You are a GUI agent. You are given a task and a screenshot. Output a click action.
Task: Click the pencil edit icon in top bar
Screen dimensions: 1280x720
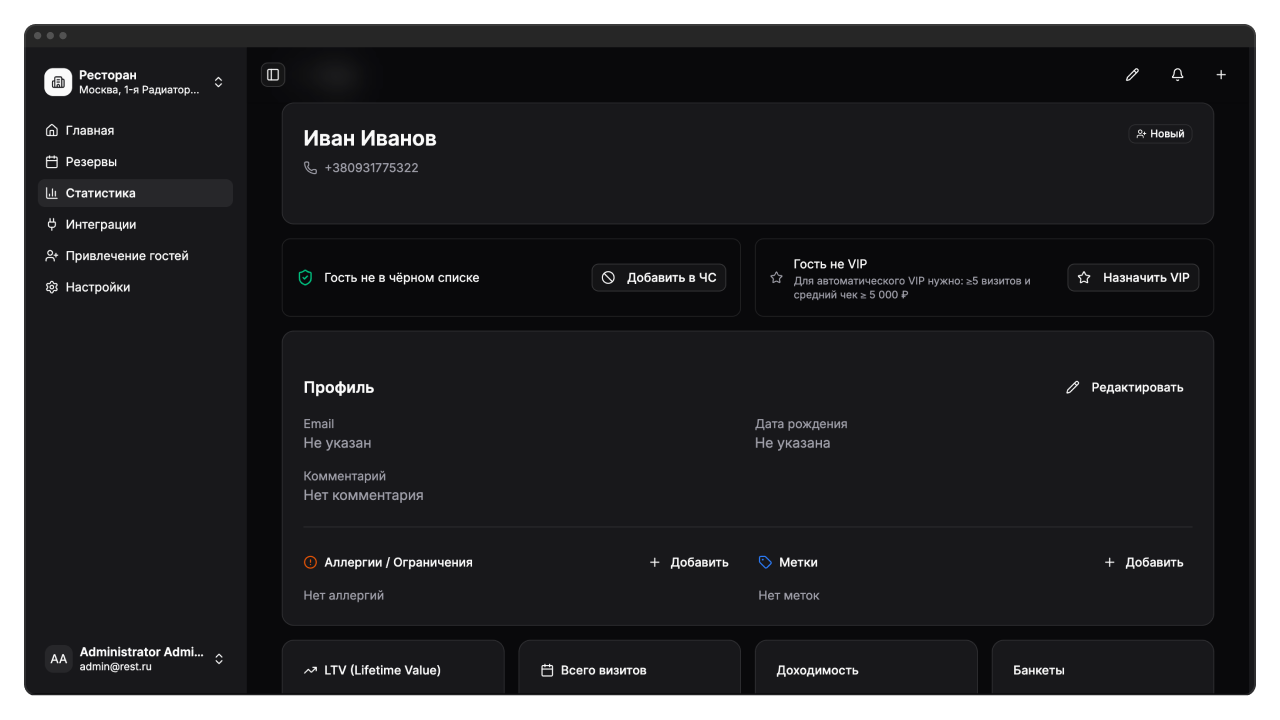[x=1132, y=75]
